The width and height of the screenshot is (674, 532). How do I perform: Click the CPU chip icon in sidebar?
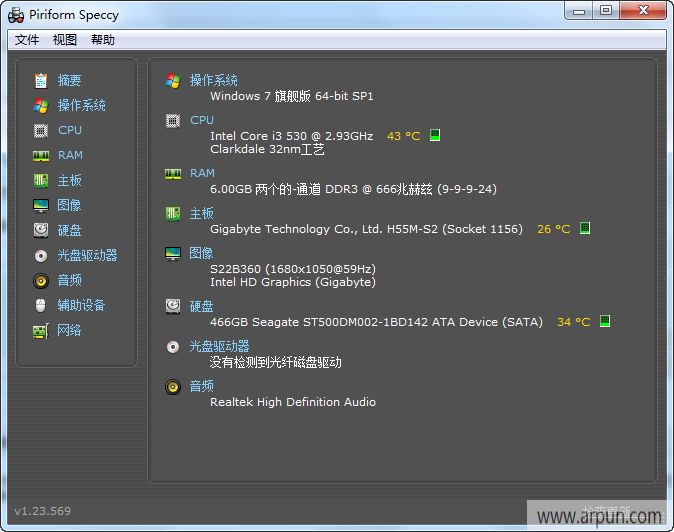(x=41, y=130)
